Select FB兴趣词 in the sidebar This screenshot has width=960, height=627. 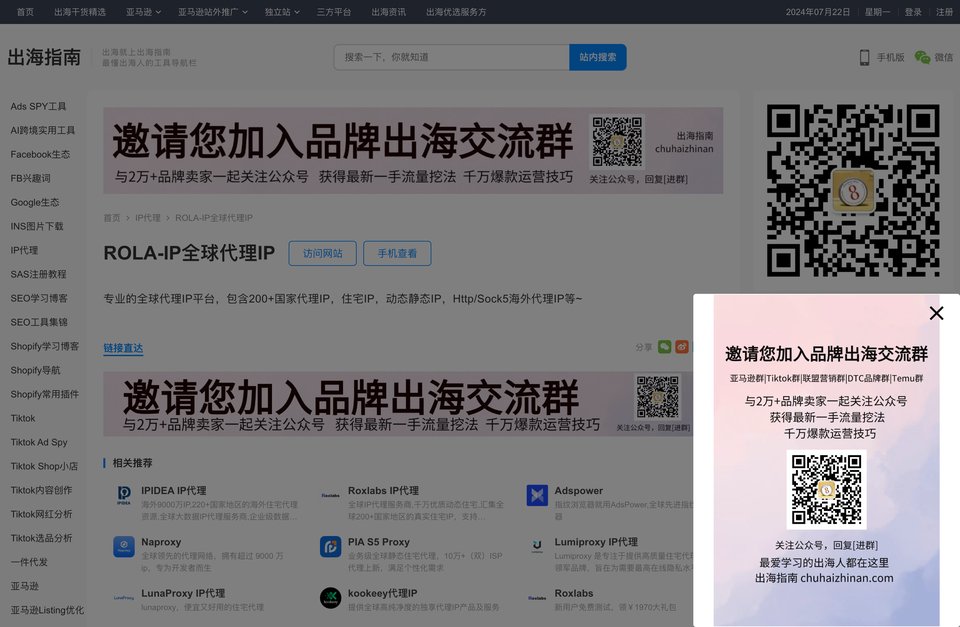(x=31, y=178)
